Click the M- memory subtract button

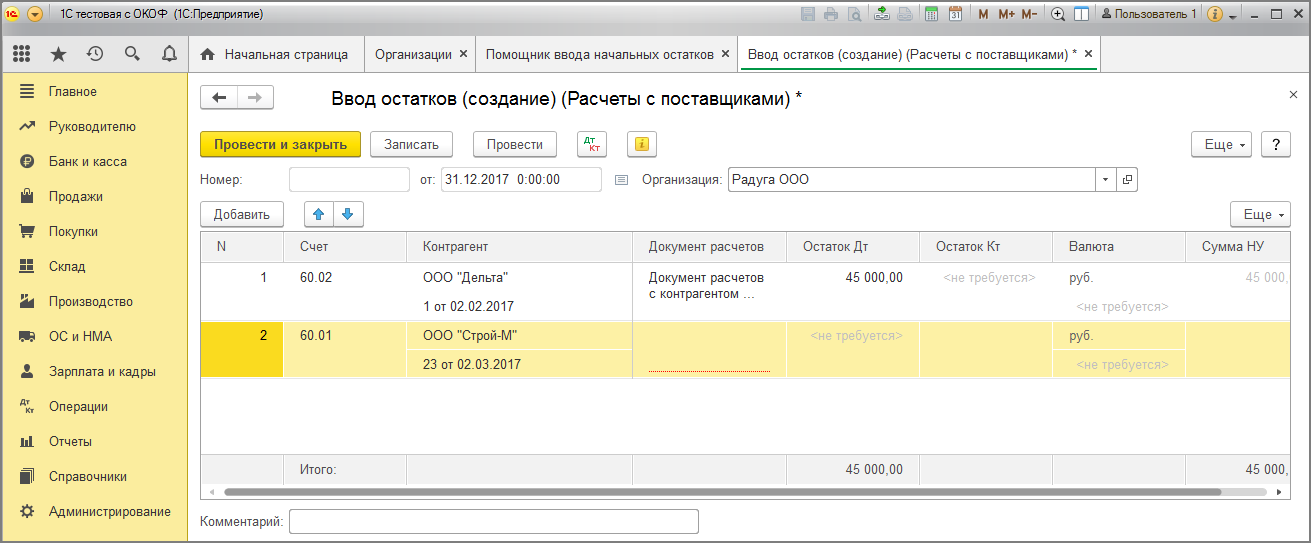click(1029, 14)
